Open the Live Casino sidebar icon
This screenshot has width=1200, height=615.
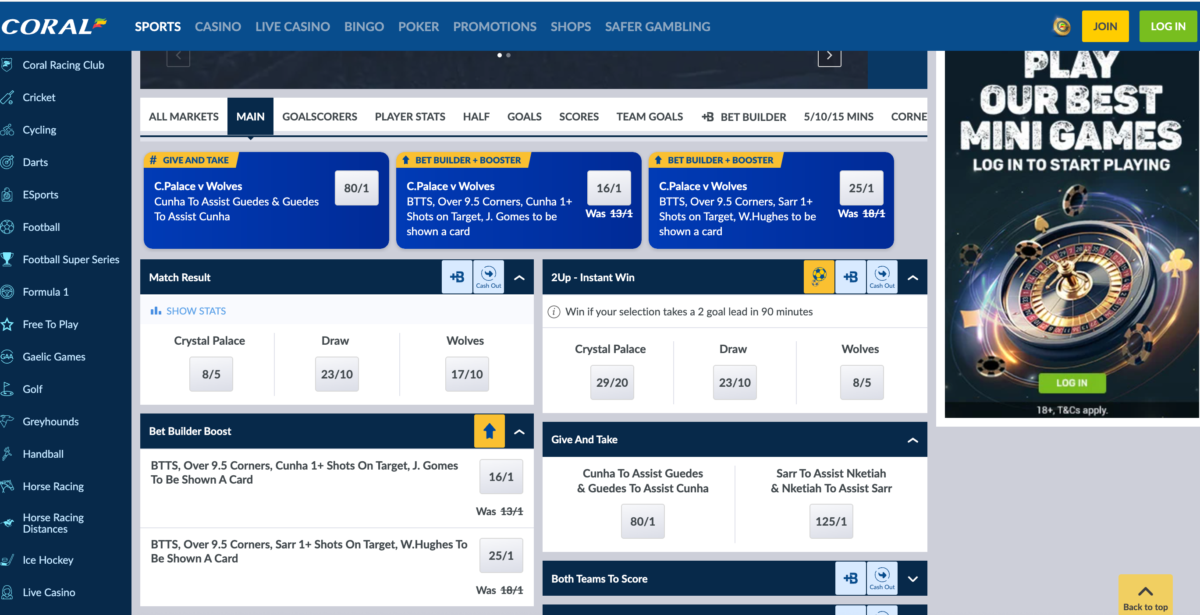[8, 592]
